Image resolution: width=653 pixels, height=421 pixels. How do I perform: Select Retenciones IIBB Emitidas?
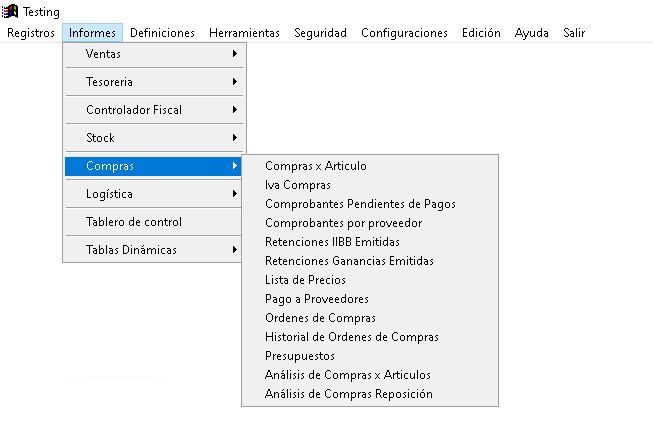332,242
